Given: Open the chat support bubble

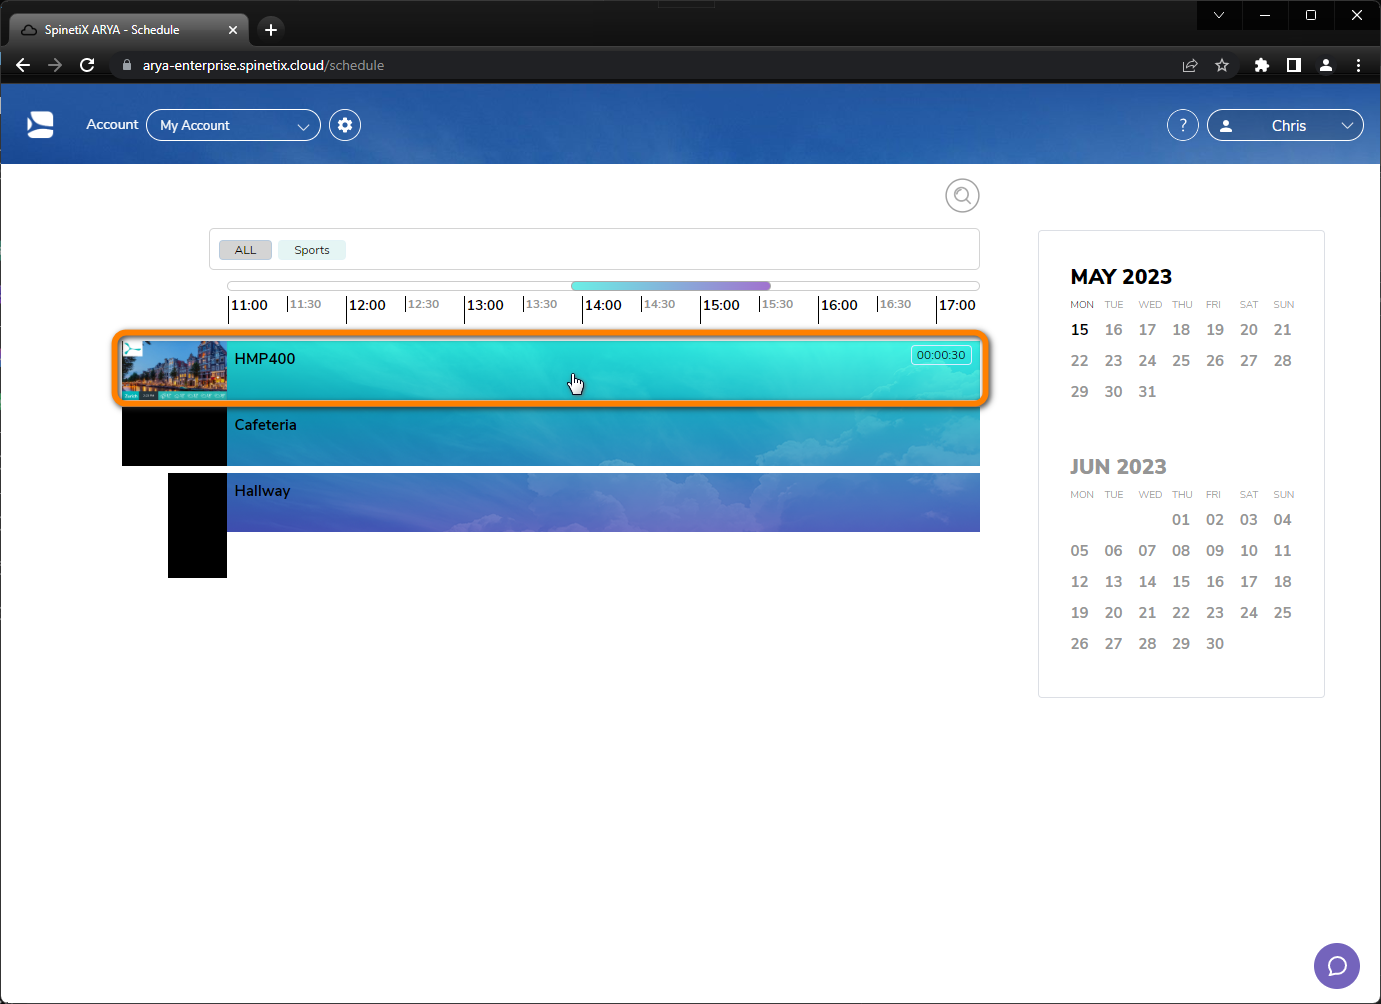Looking at the screenshot, I should (1337, 966).
